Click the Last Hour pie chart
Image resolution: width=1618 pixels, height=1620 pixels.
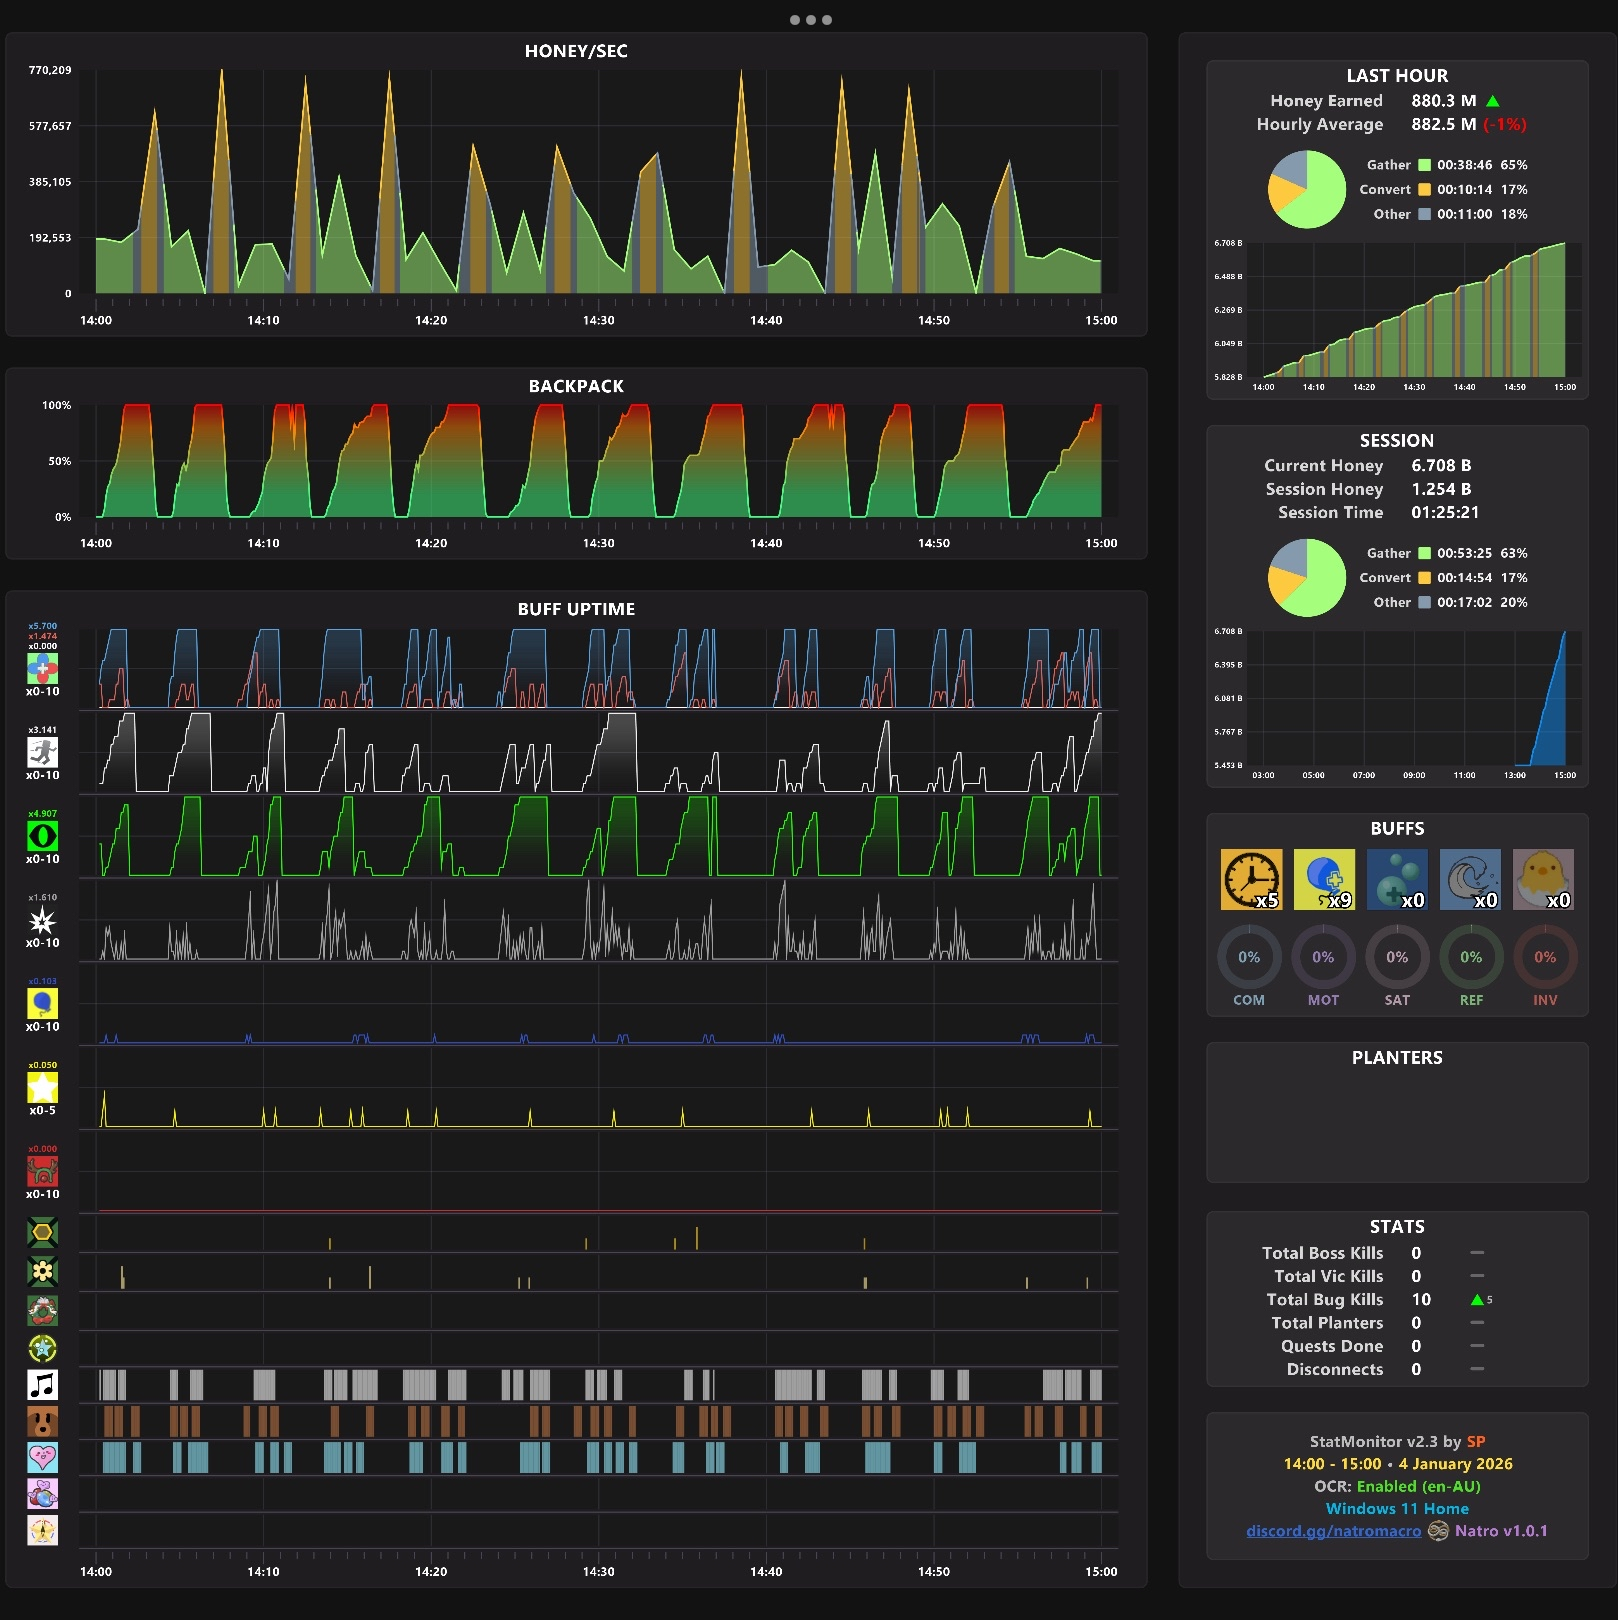(x=1307, y=189)
